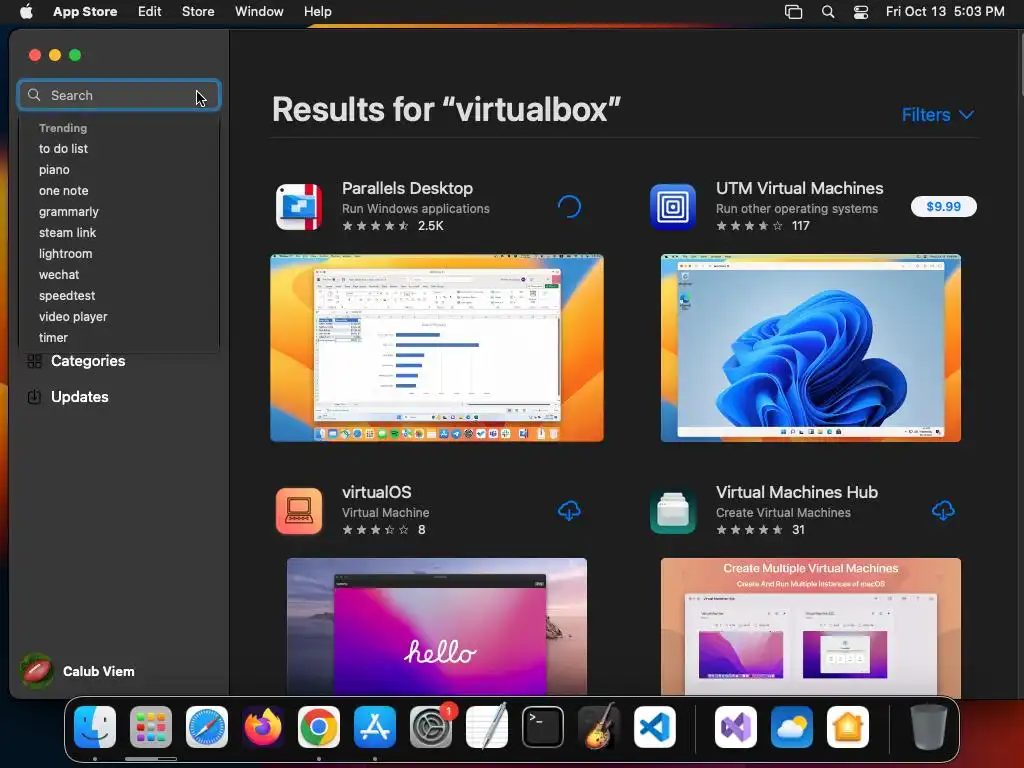Image resolution: width=1024 pixels, height=768 pixels.
Task: Open the Parallels Desktop app icon
Action: (298, 207)
